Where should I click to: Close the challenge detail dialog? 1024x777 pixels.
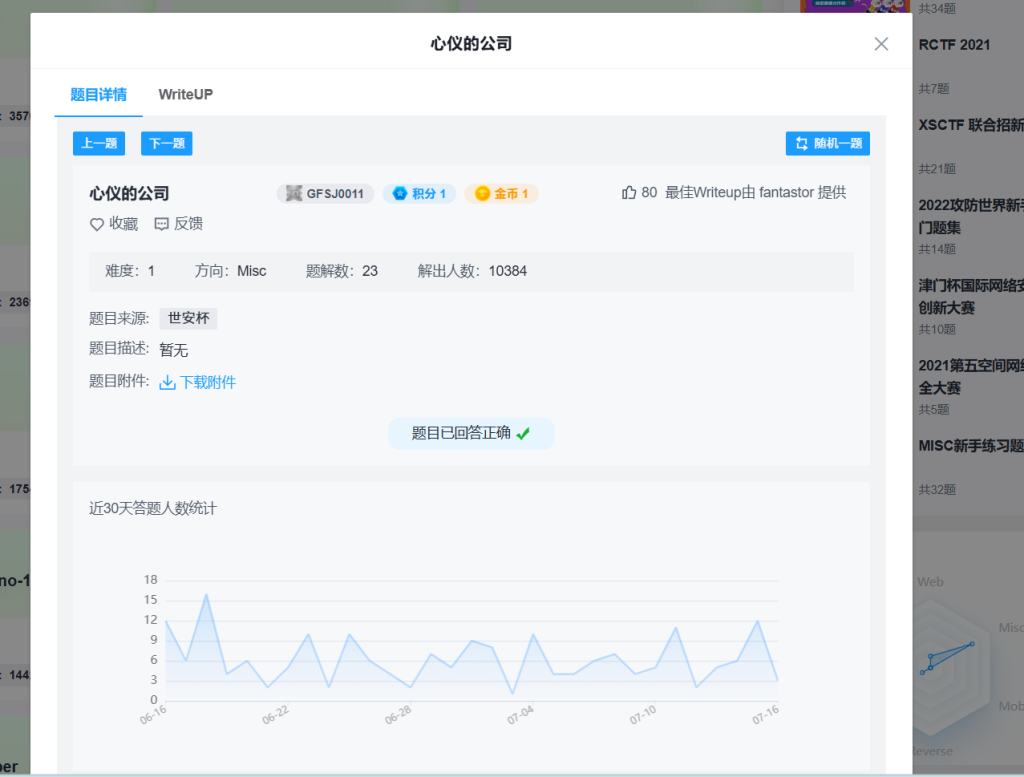(x=881, y=44)
